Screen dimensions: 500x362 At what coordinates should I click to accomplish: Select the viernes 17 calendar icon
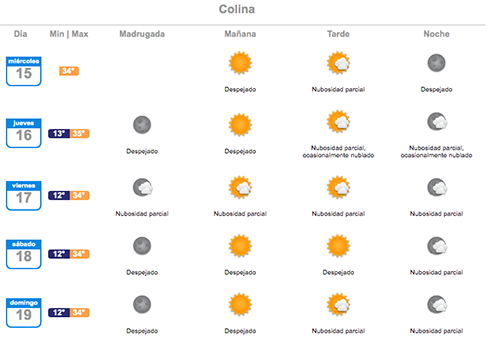(24, 195)
